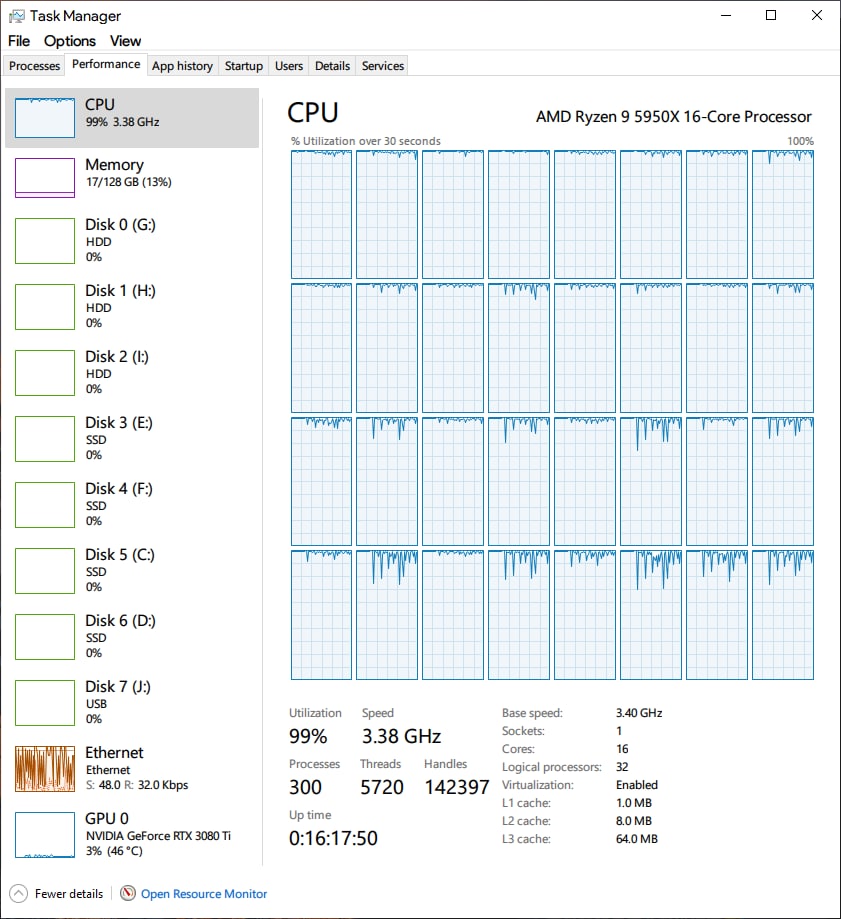Viewport: 841px width, 919px height.
Task: Select Disk 0 (G:) HDD item
Action: (132, 240)
